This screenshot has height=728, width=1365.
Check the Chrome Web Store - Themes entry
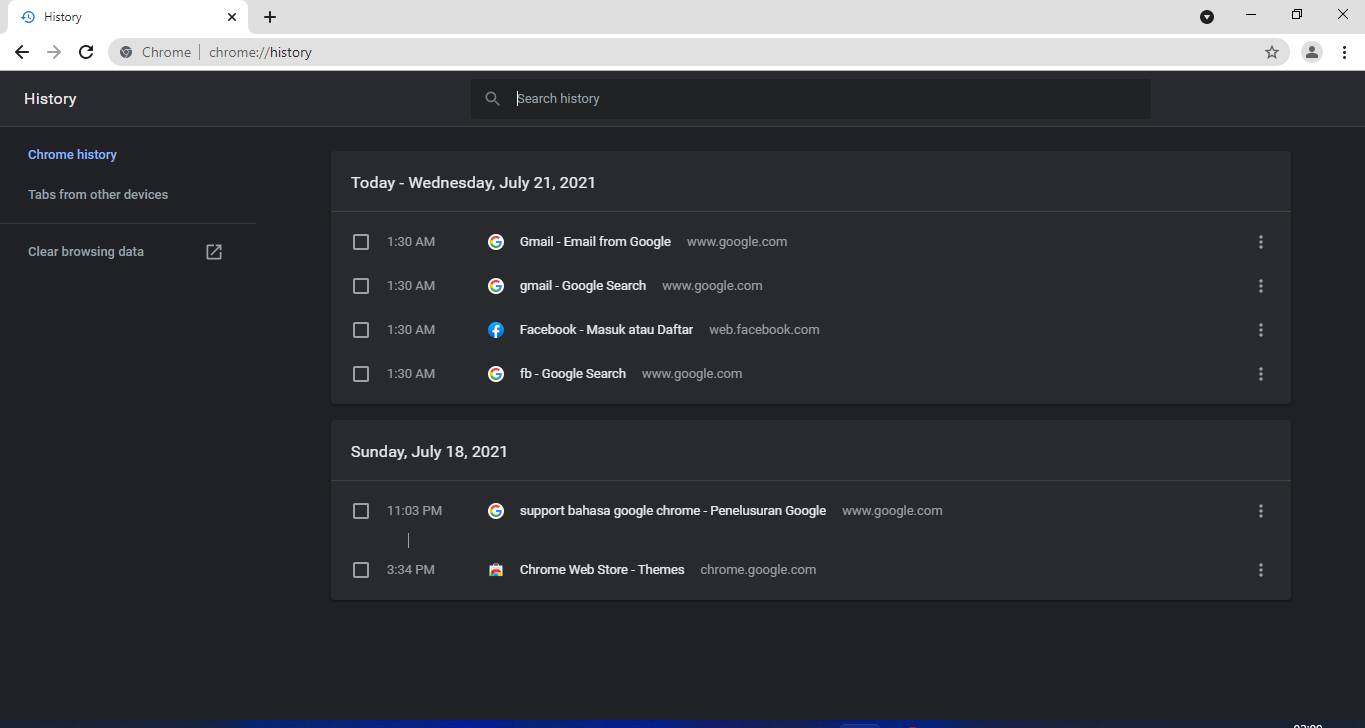(361, 569)
